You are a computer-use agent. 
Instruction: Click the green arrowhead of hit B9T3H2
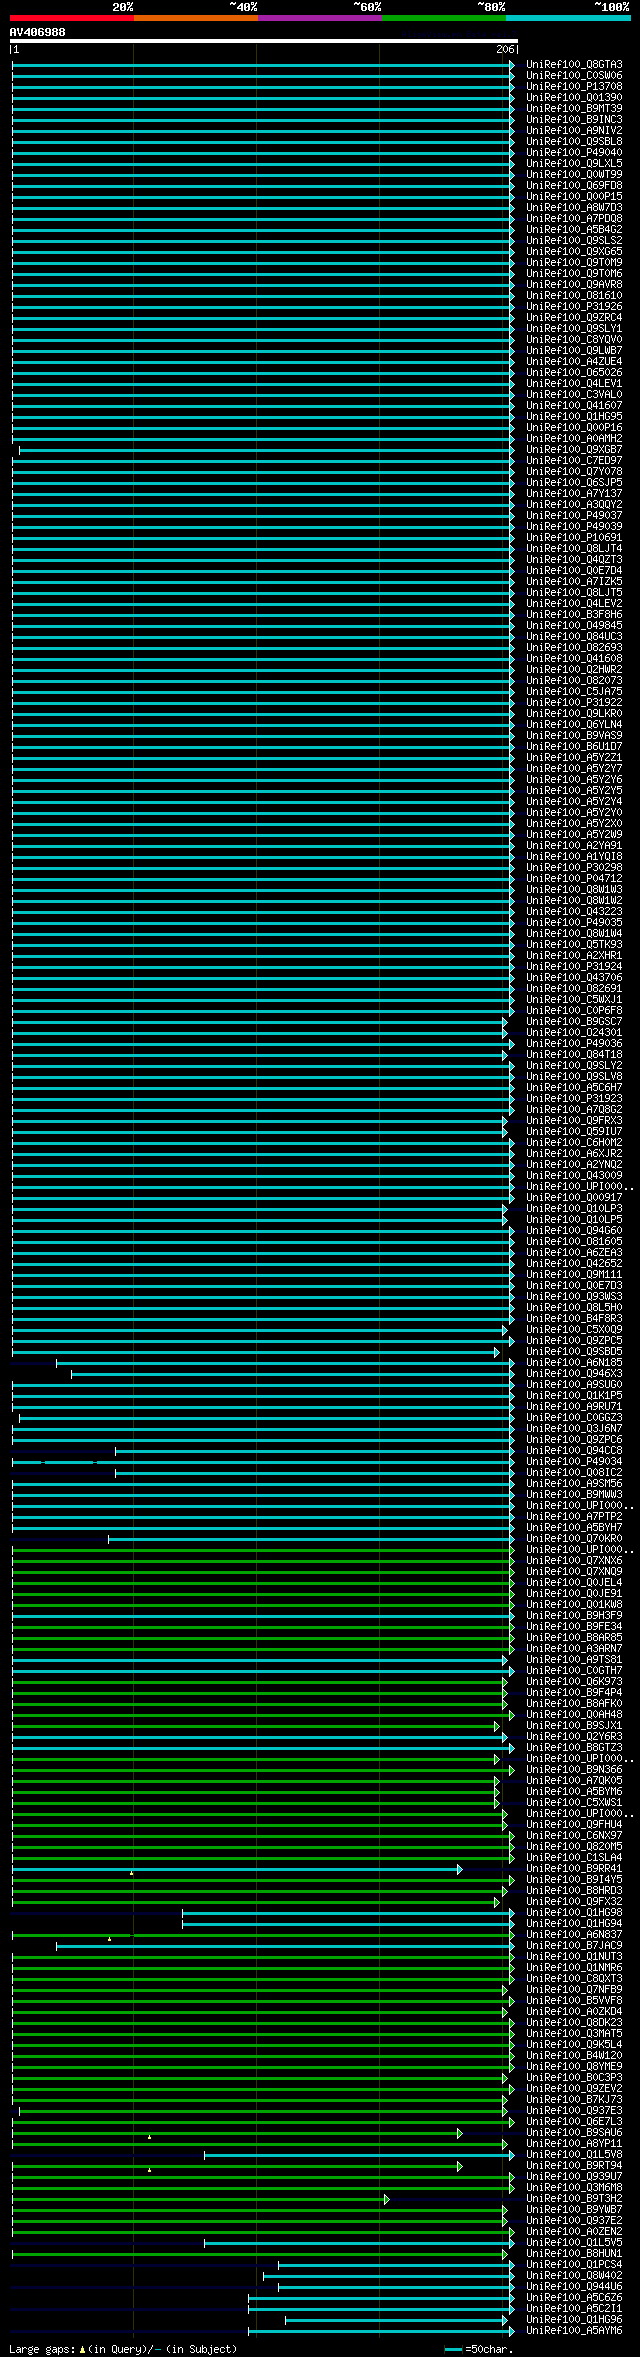(387, 2199)
